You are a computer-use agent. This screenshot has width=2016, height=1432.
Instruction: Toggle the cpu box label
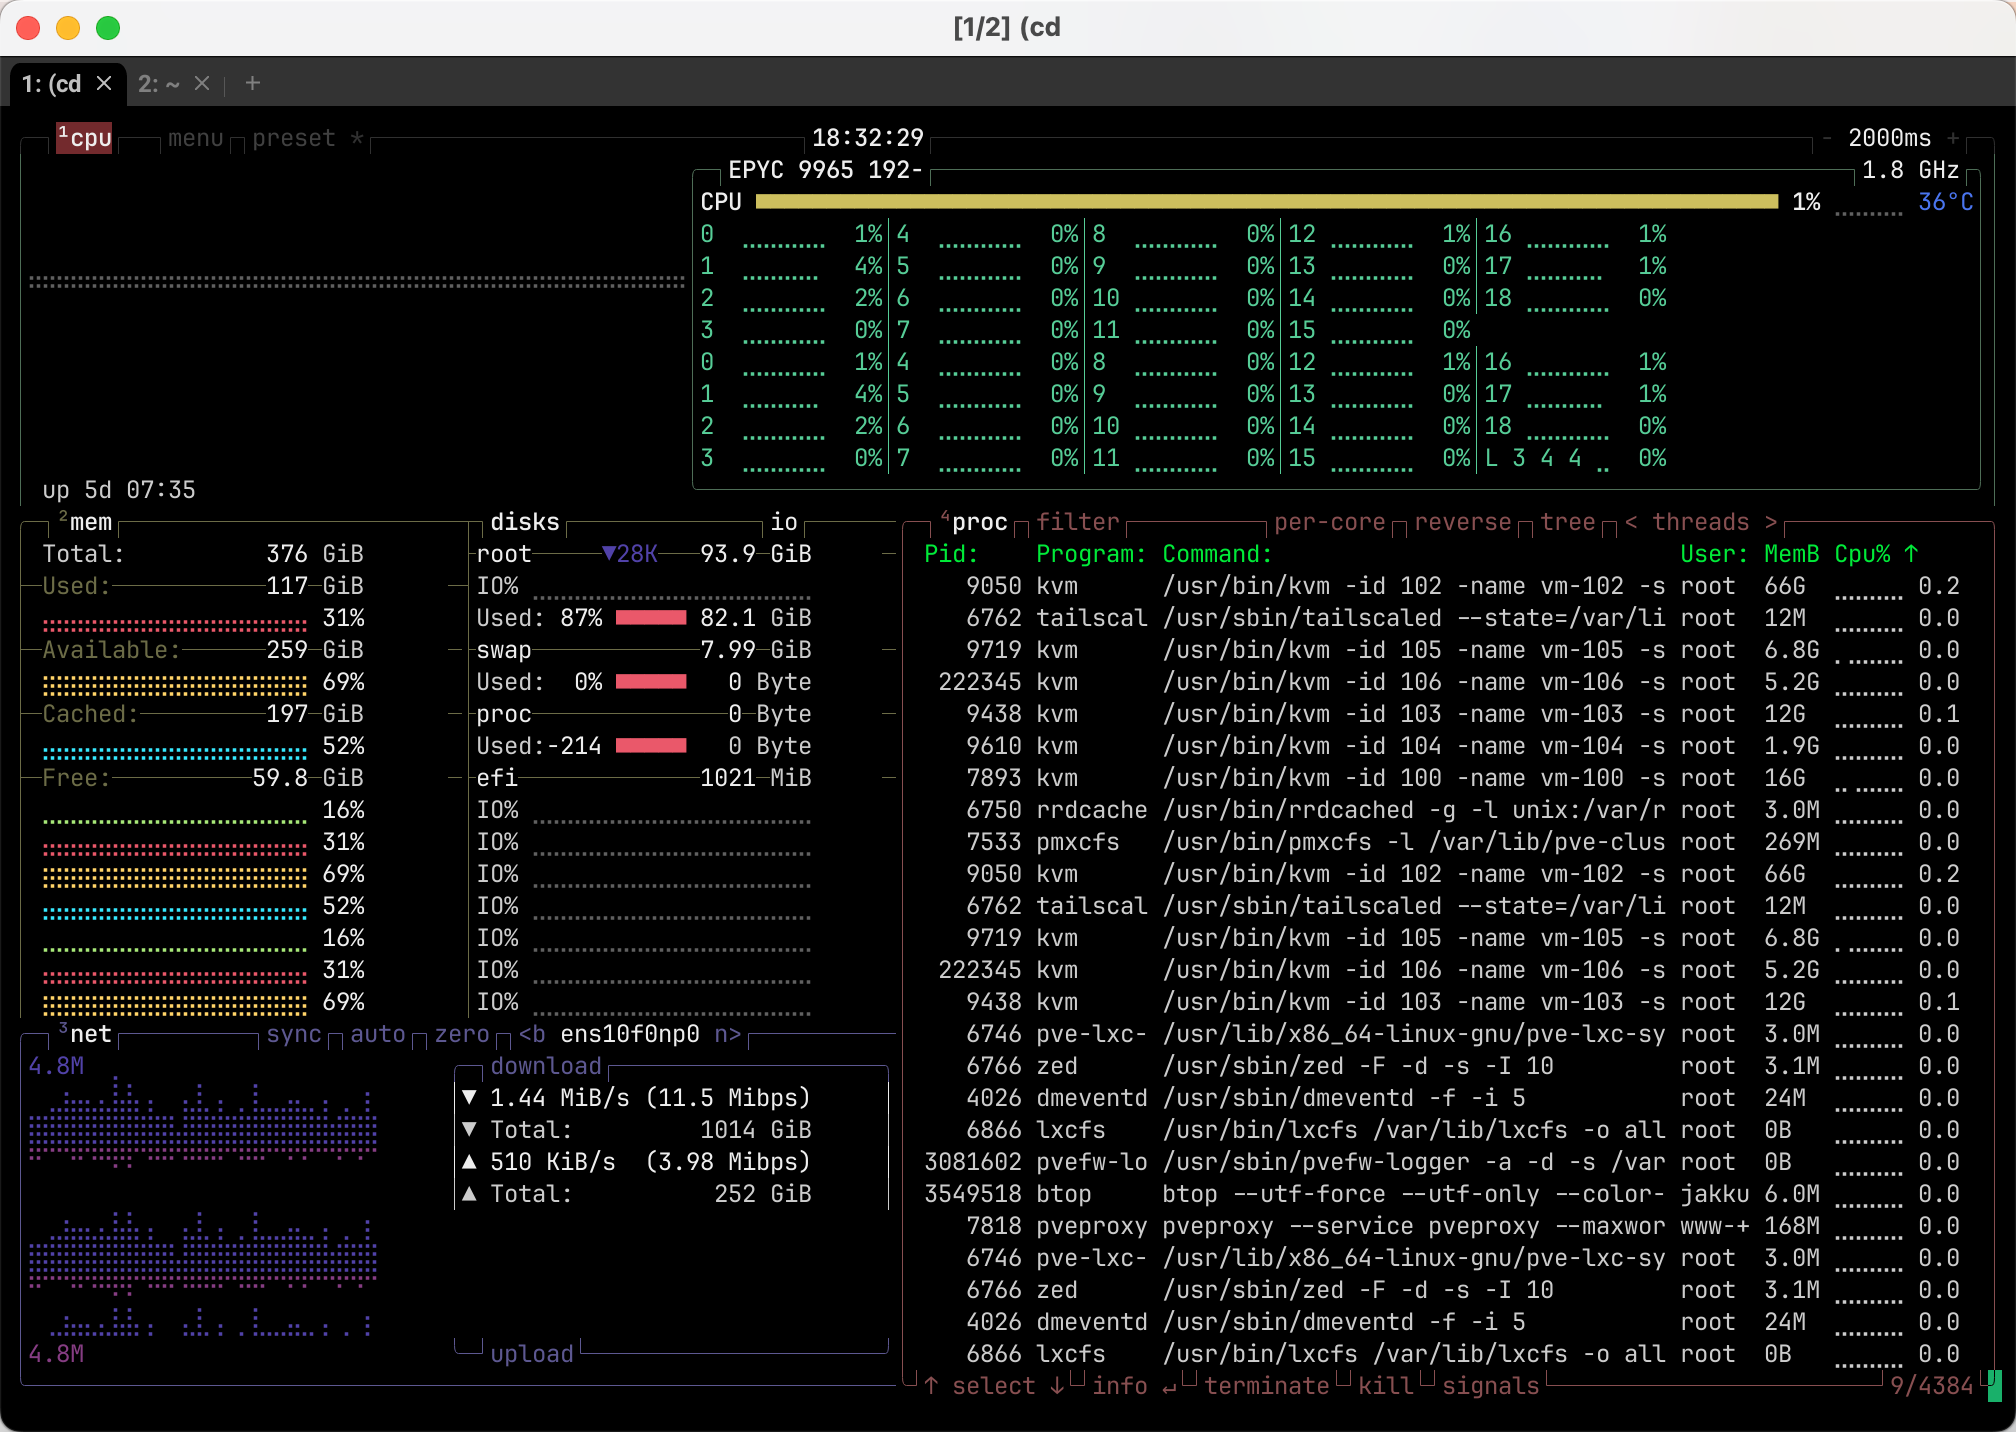[x=85, y=138]
